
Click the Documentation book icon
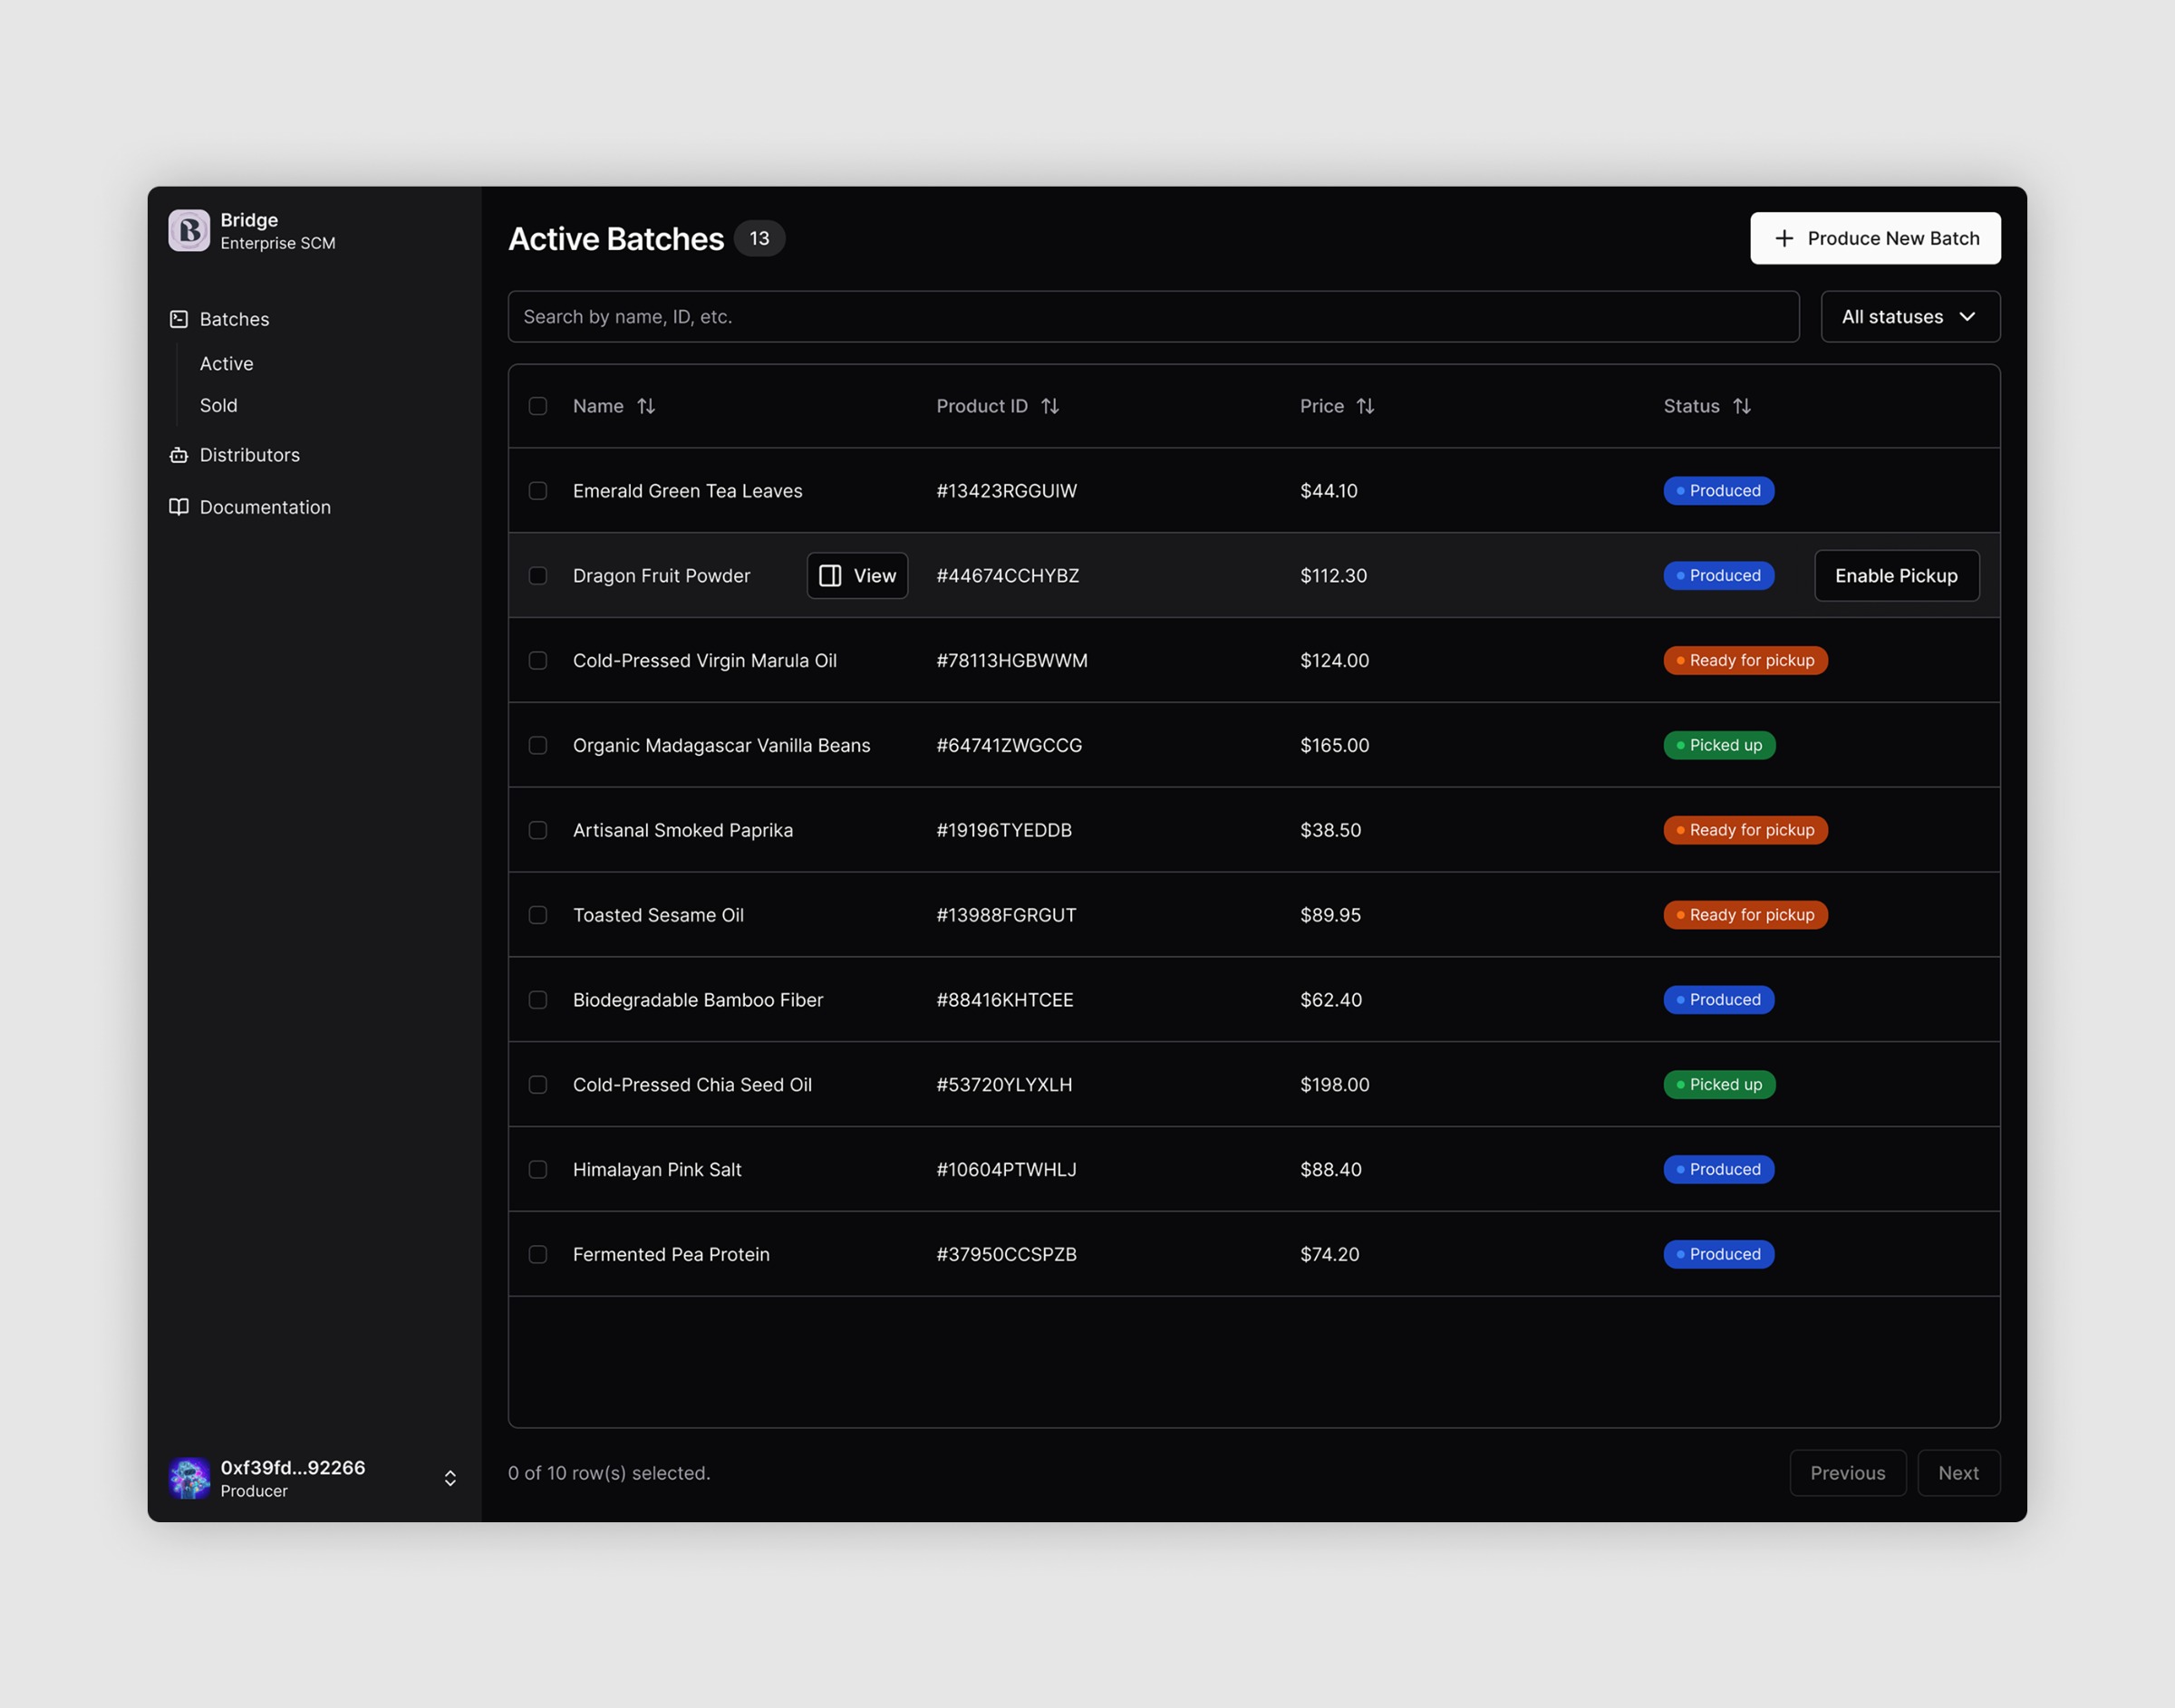tap(179, 507)
